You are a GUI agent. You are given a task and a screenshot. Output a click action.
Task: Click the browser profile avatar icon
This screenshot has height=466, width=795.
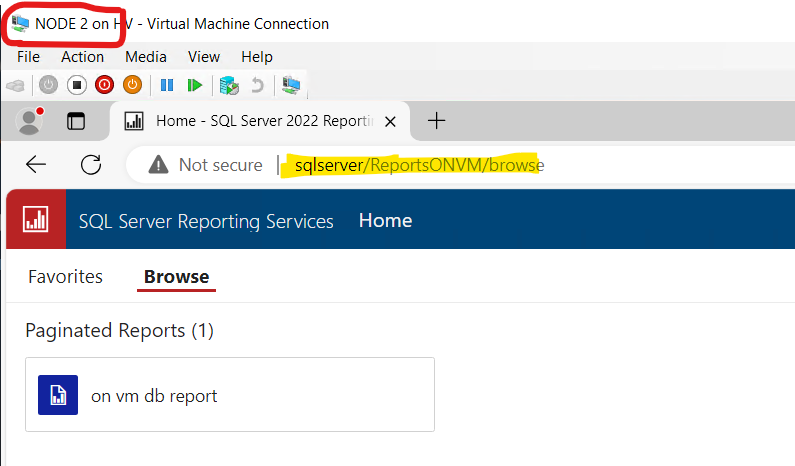click(29, 121)
